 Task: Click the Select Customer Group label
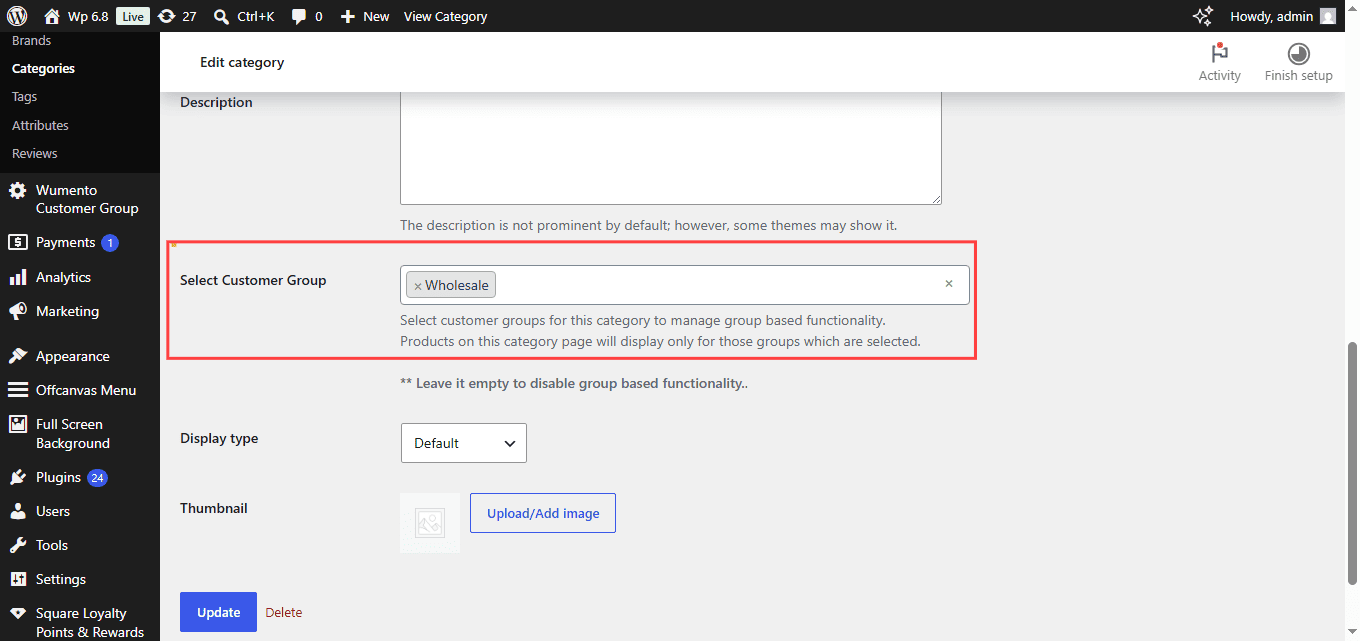pos(253,280)
